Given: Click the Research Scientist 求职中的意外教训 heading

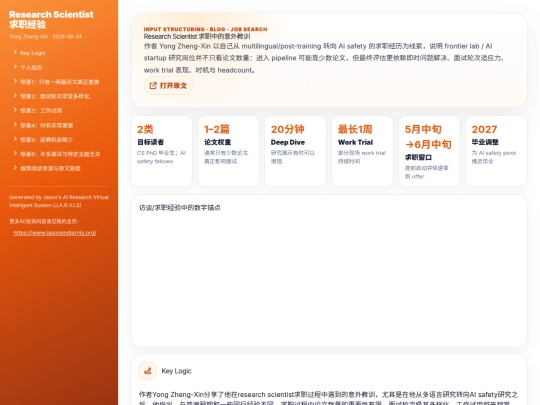Looking at the screenshot, I should coord(197,37).
